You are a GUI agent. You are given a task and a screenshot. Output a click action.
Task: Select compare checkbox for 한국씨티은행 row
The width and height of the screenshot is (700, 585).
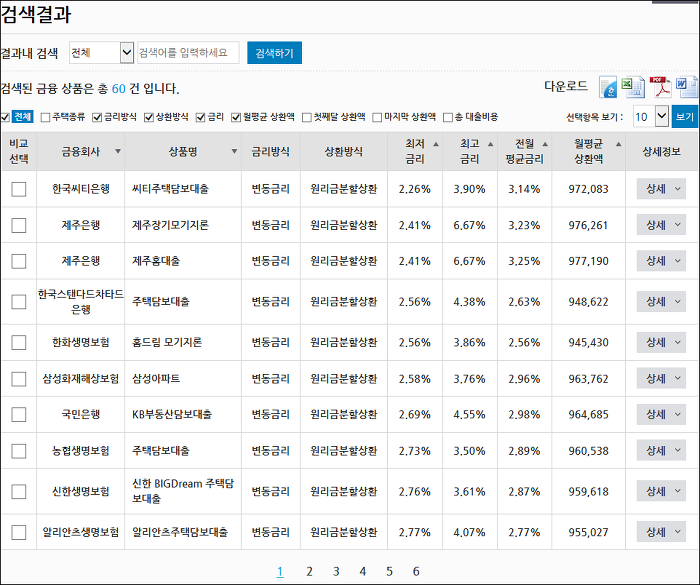[x=19, y=189]
